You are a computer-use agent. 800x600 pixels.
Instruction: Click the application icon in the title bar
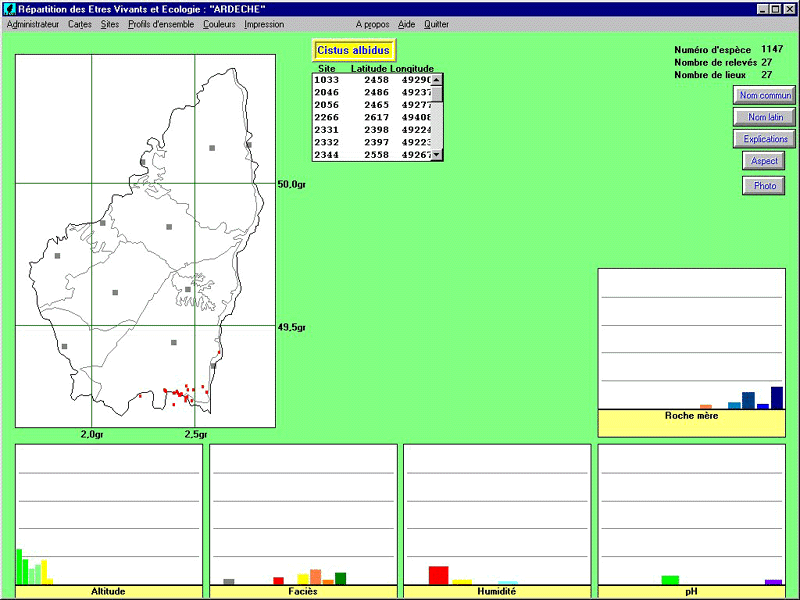click(10, 9)
